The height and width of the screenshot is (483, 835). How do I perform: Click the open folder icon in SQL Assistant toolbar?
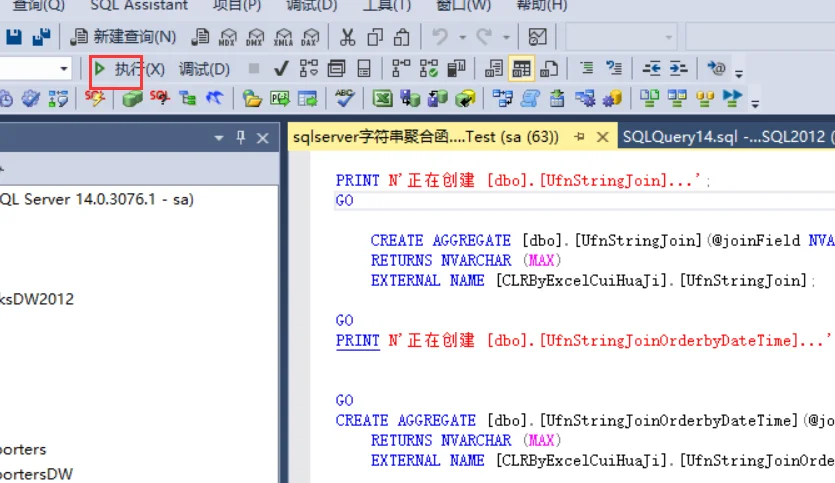tap(252, 98)
